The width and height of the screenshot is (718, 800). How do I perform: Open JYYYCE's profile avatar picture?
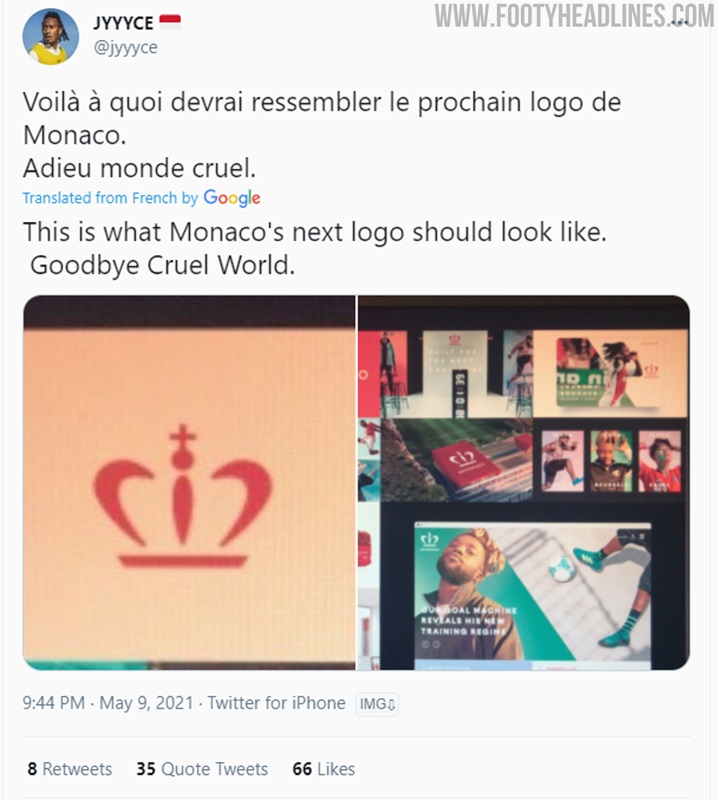pyautogui.click(x=51, y=37)
